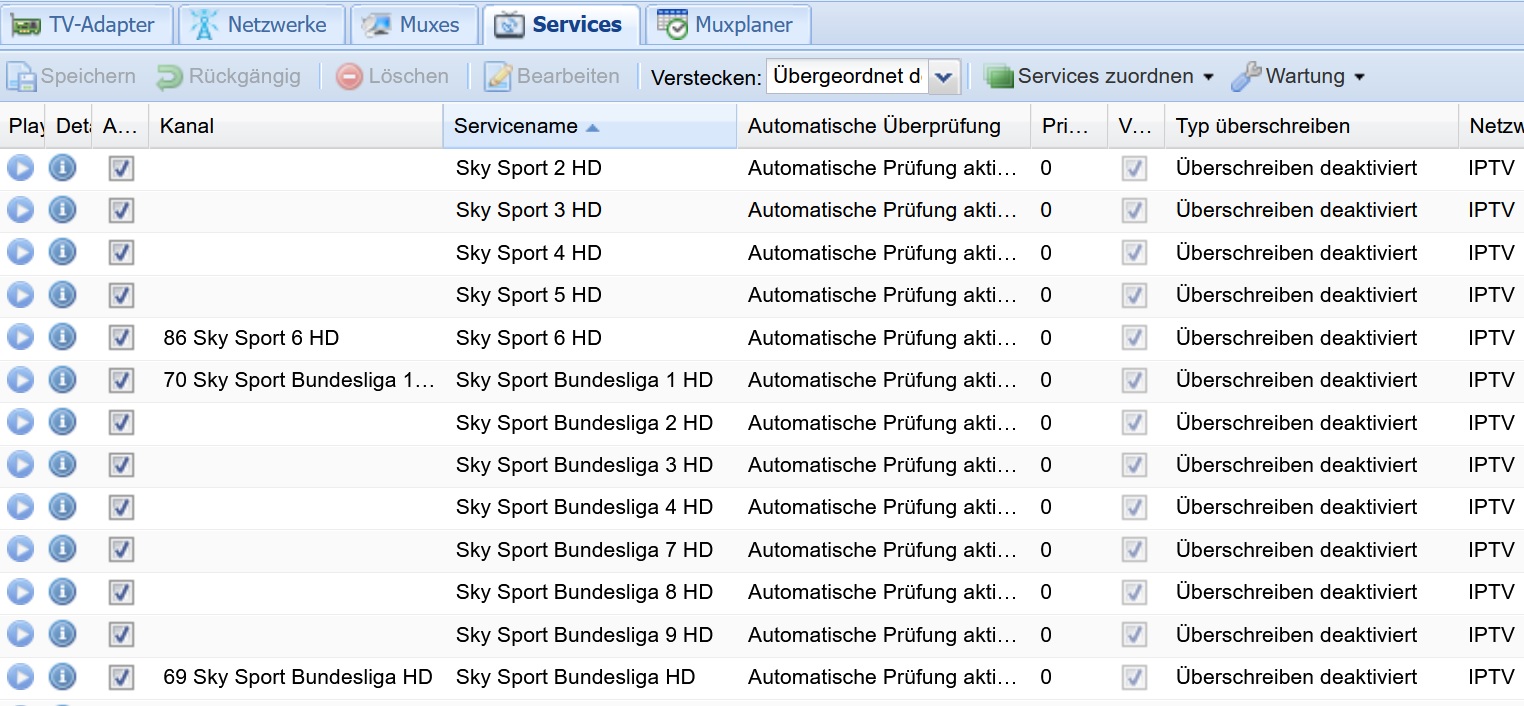Switch to the Netzwerke tab
This screenshot has width=1524, height=706.
click(261, 25)
